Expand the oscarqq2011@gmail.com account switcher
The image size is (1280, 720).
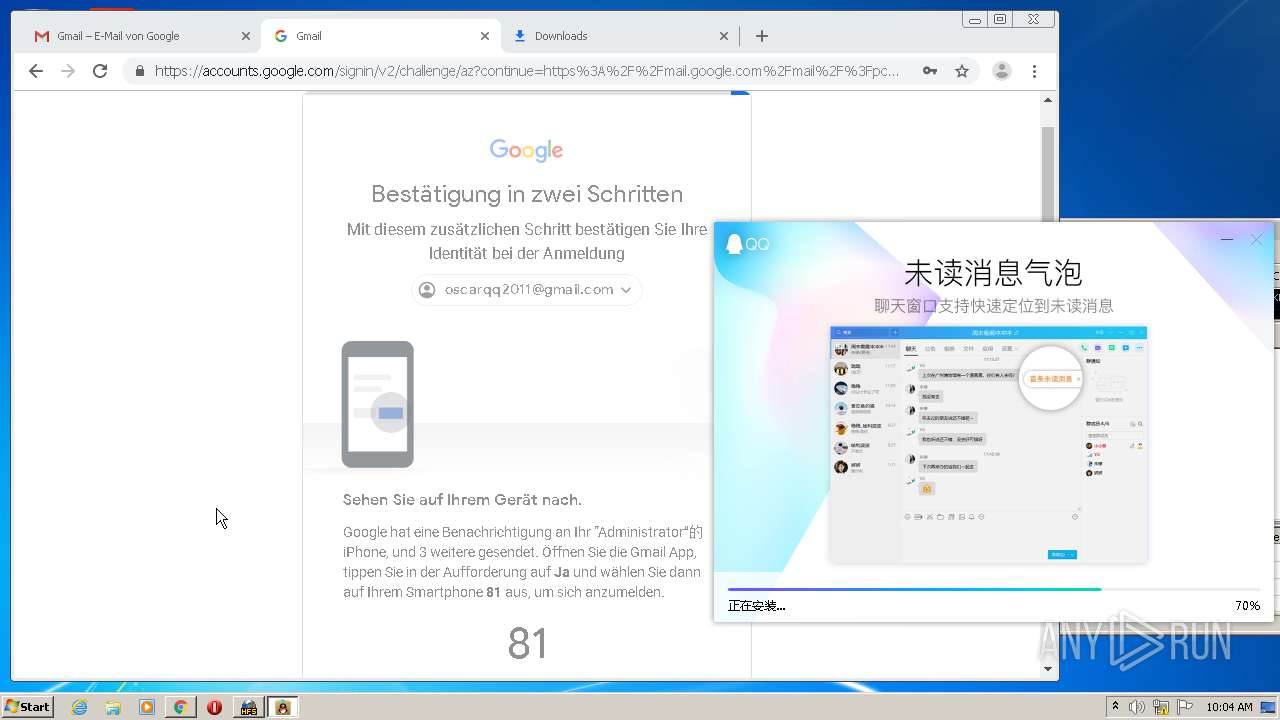pyautogui.click(x=527, y=290)
